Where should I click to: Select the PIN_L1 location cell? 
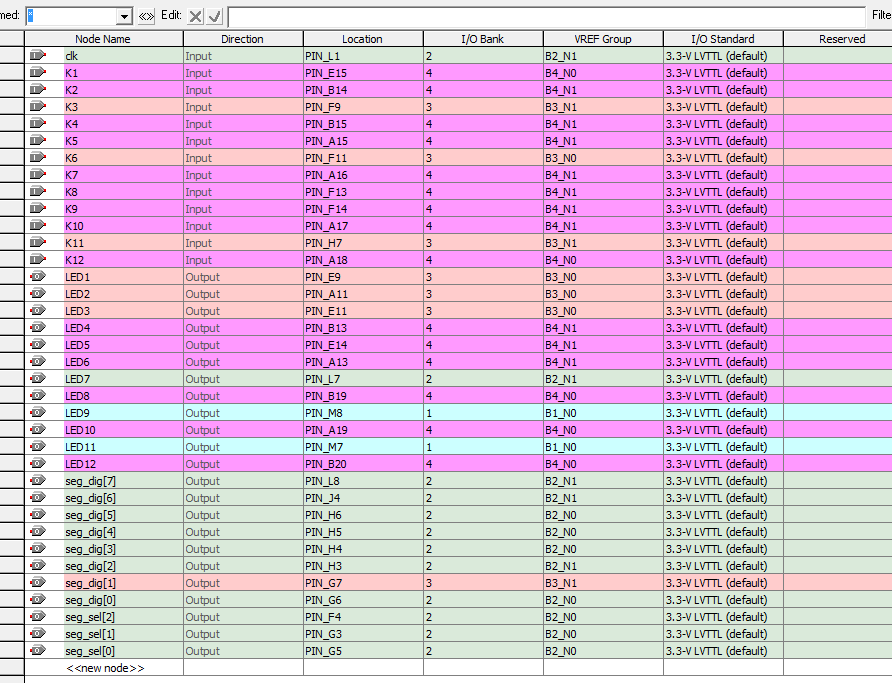363,56
